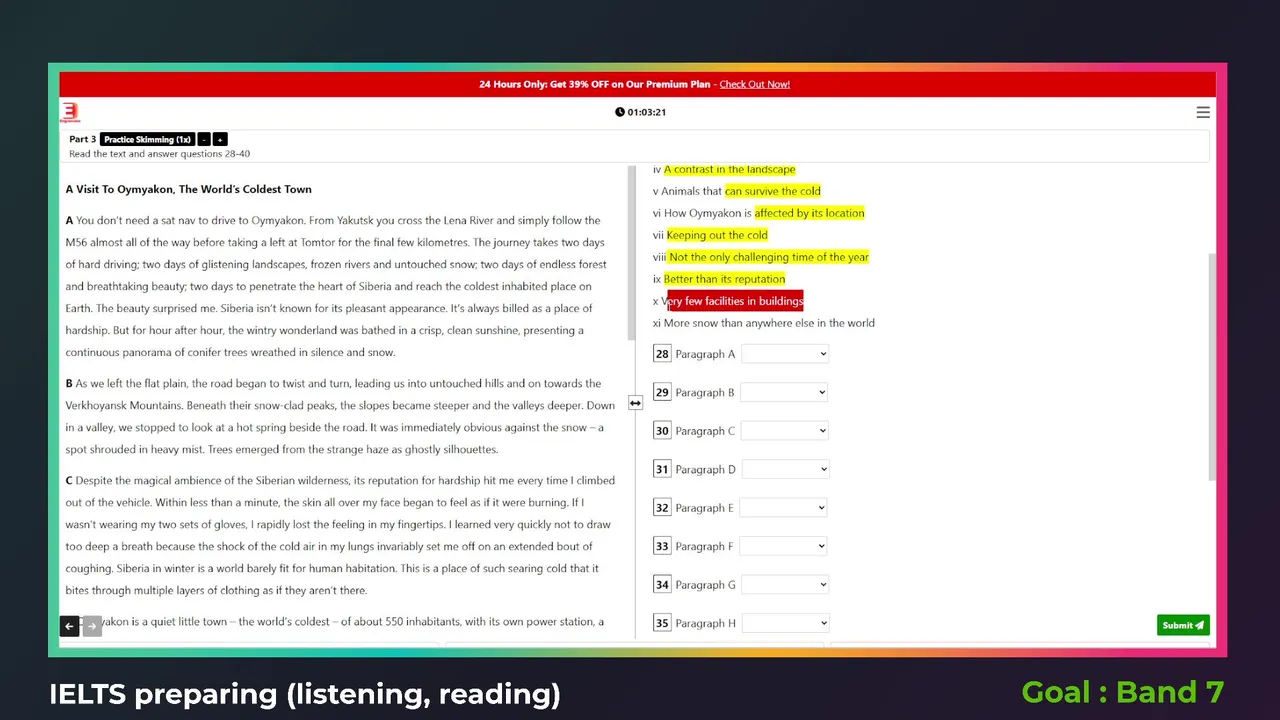Open Paragraph H answer dropdown
This screenshot has width=1280, height=720.
785,623
